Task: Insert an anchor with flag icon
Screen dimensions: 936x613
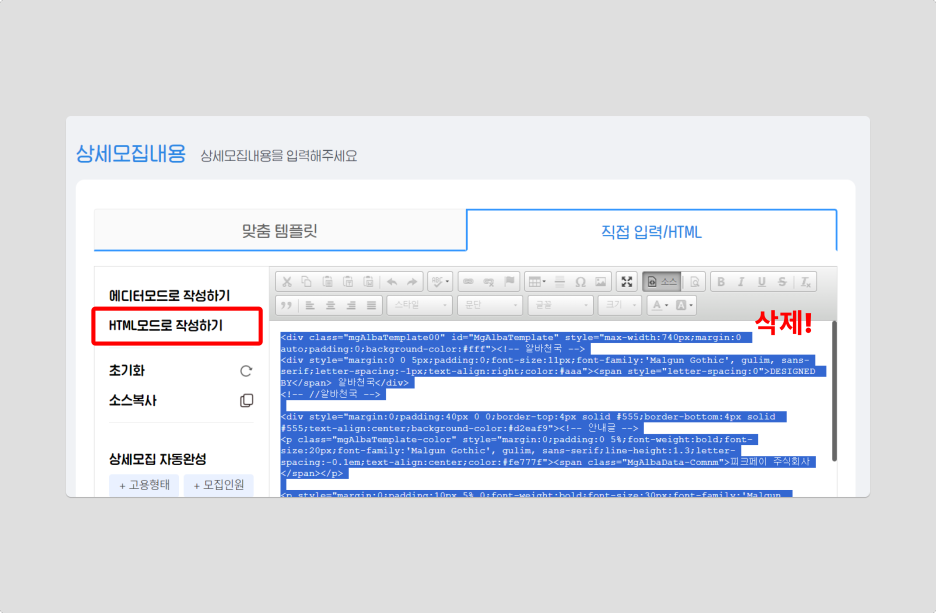Action: [509, 282]
